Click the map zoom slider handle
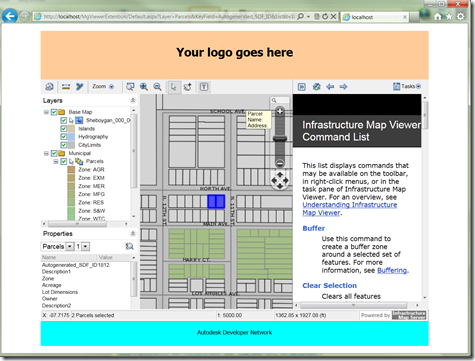475x361 pixels. (280, 139)
